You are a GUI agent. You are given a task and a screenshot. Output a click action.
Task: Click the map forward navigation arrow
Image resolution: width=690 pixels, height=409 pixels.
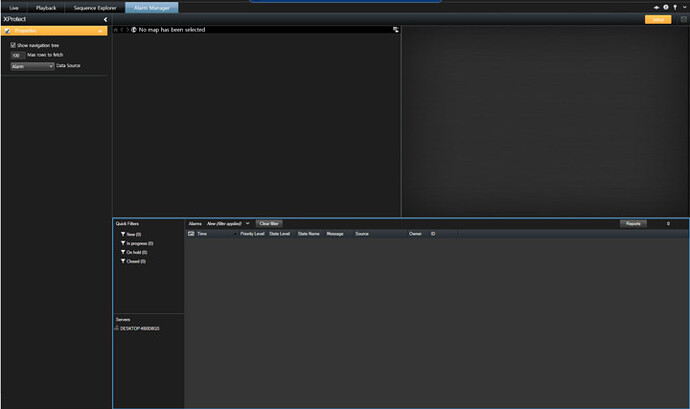point(126,30)
